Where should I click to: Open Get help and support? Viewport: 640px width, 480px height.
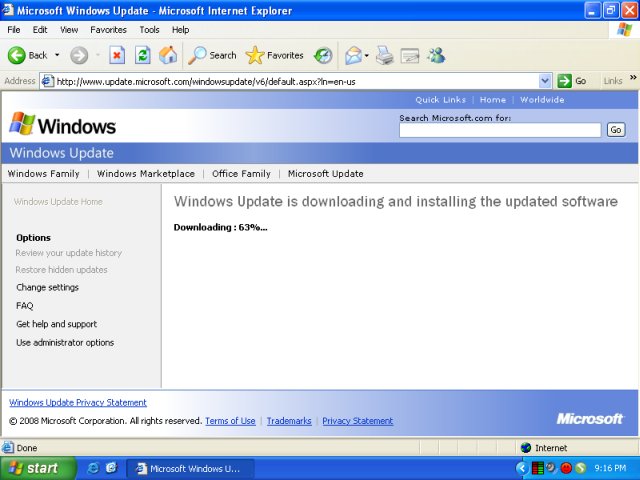pyautogui.click(x=56, y=324)
